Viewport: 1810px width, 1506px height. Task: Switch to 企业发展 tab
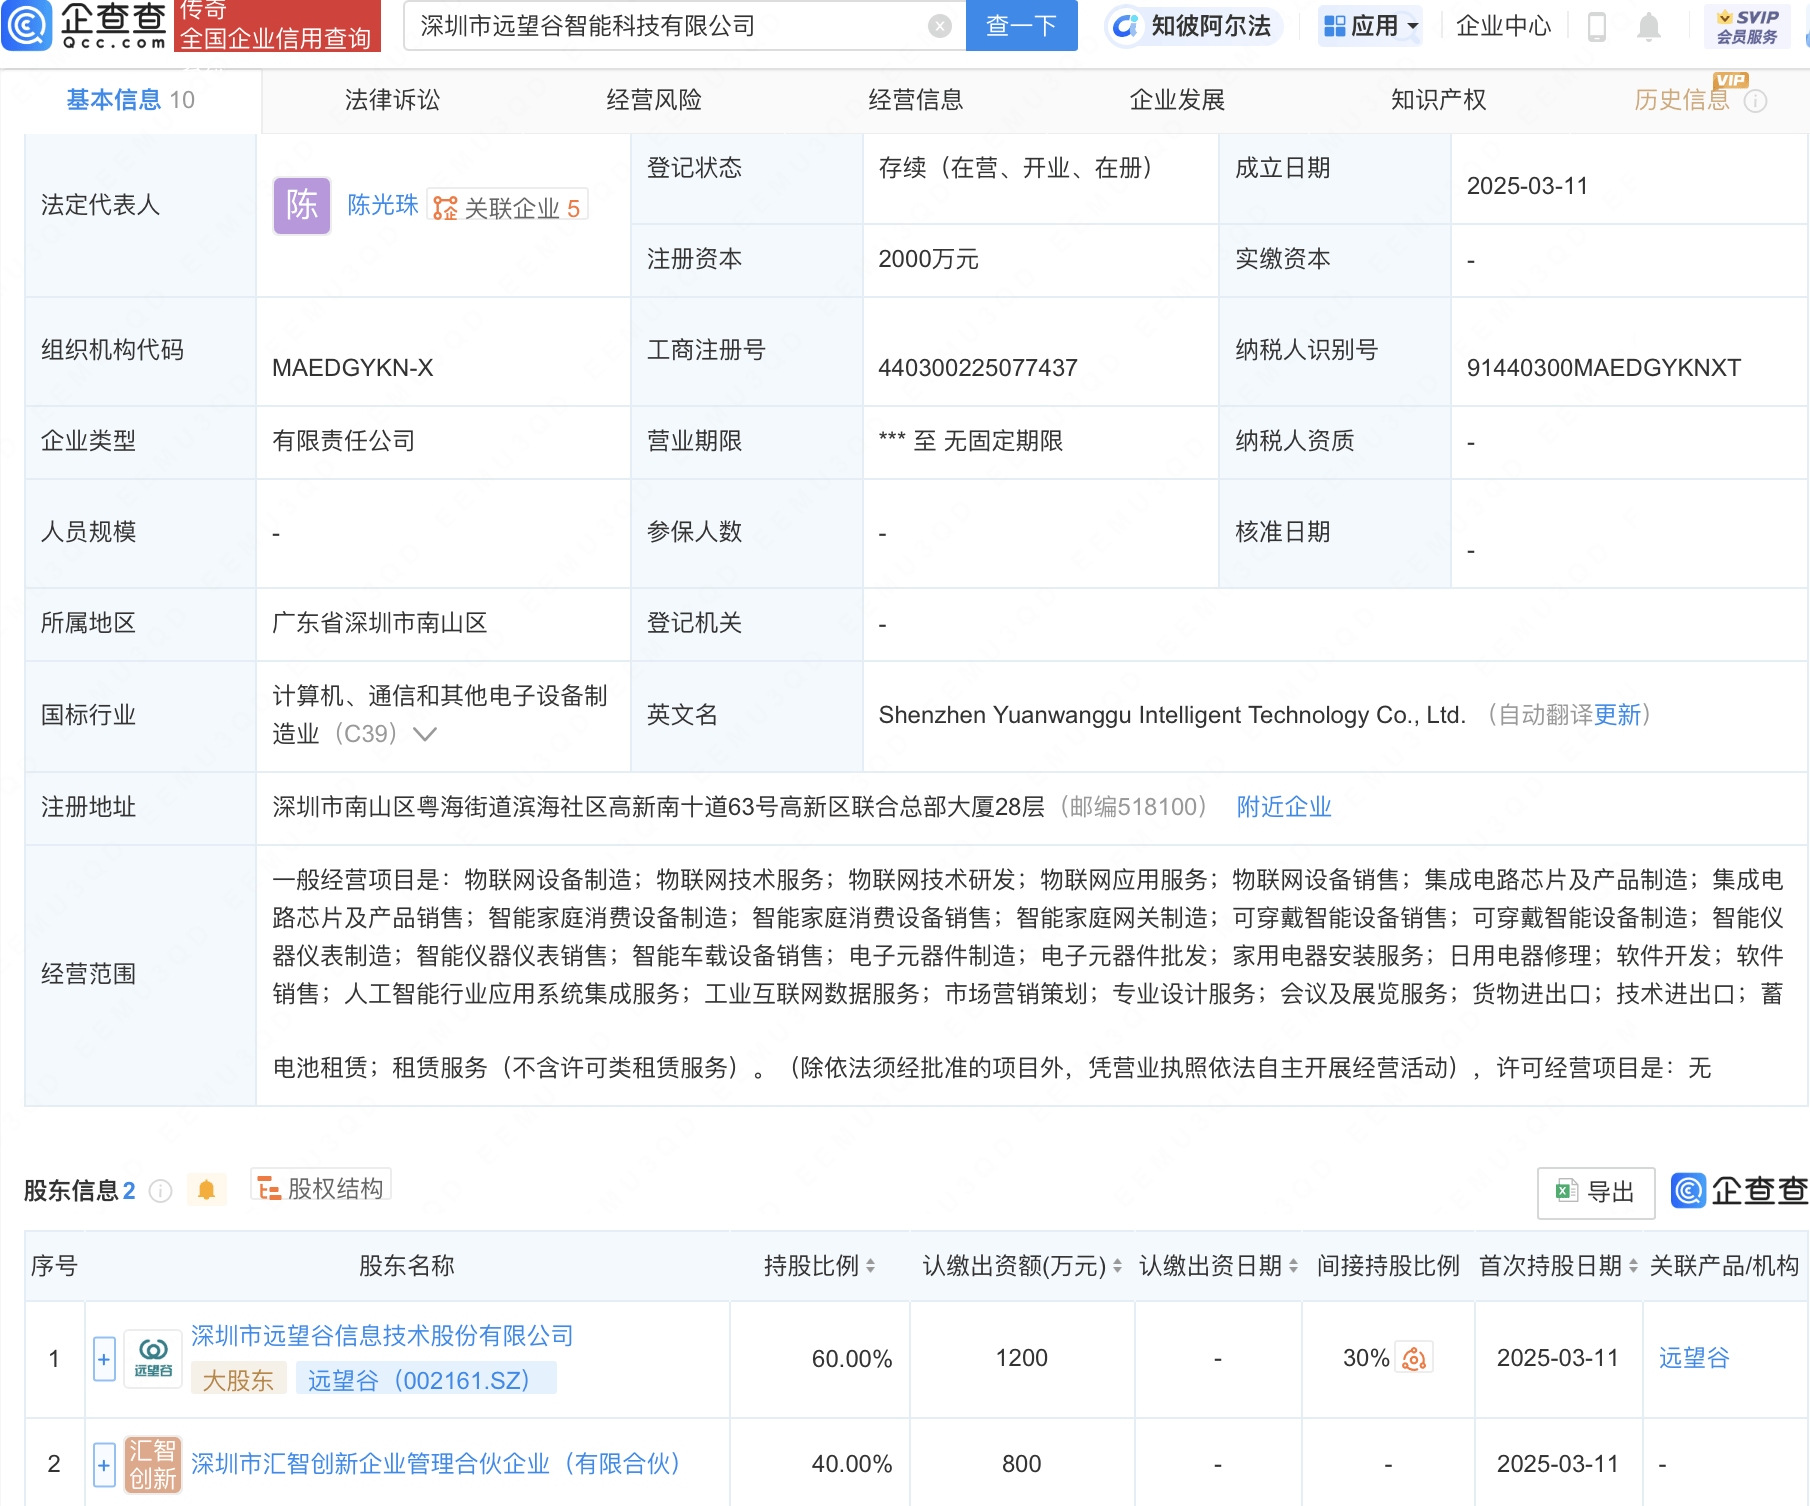pos(1177,100)
